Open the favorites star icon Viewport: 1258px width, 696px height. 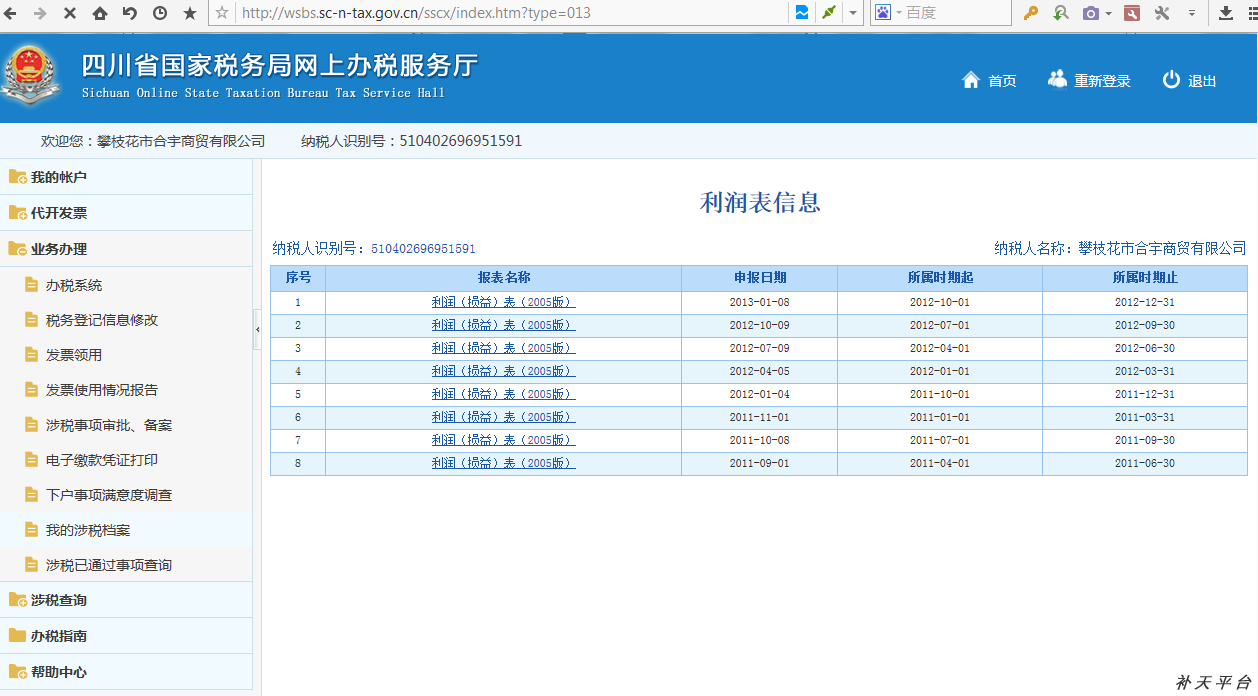coord(190,13)
